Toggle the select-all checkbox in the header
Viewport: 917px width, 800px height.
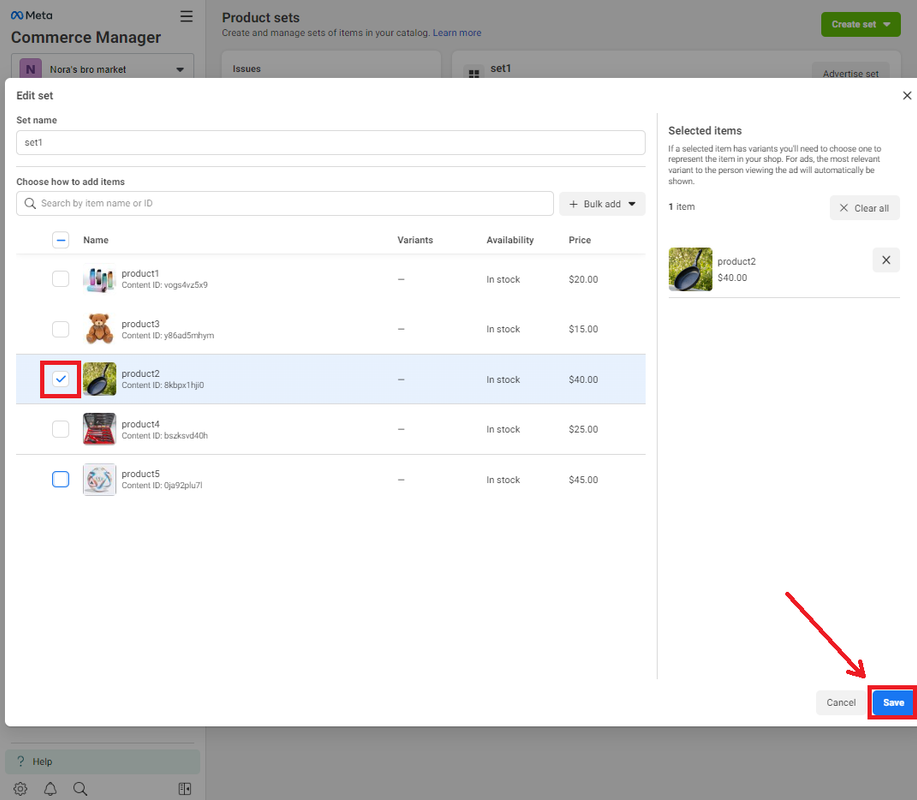tap(61, 240)
